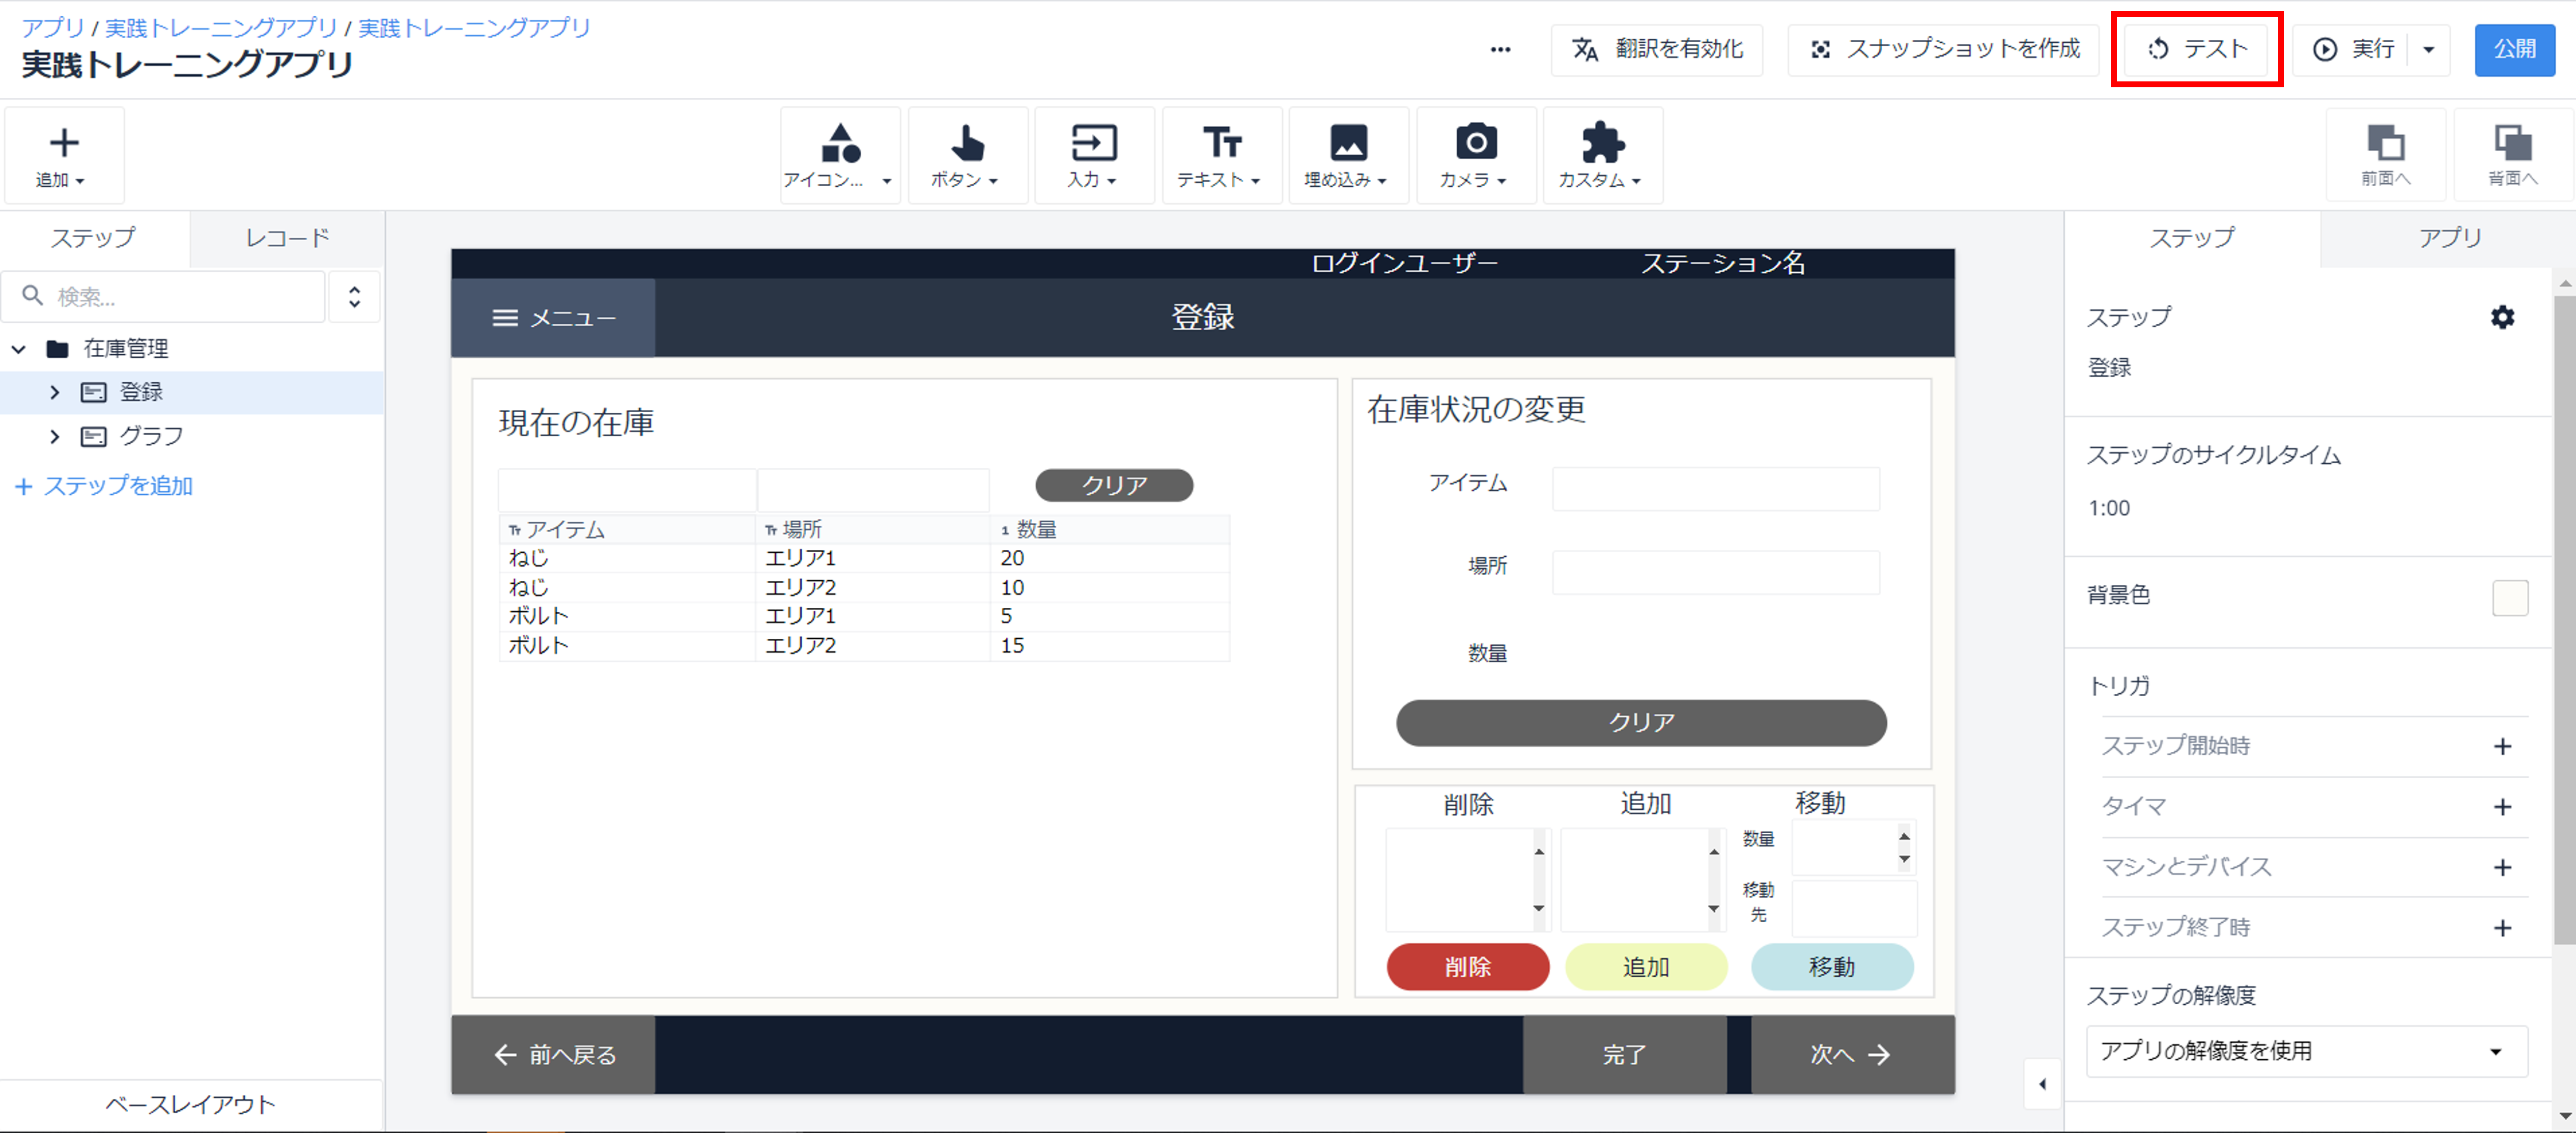Open the Input (入力) widget menu
Viewport: 2576px width, 1133px height.
pyautogui.click(x=1094, y=155)
